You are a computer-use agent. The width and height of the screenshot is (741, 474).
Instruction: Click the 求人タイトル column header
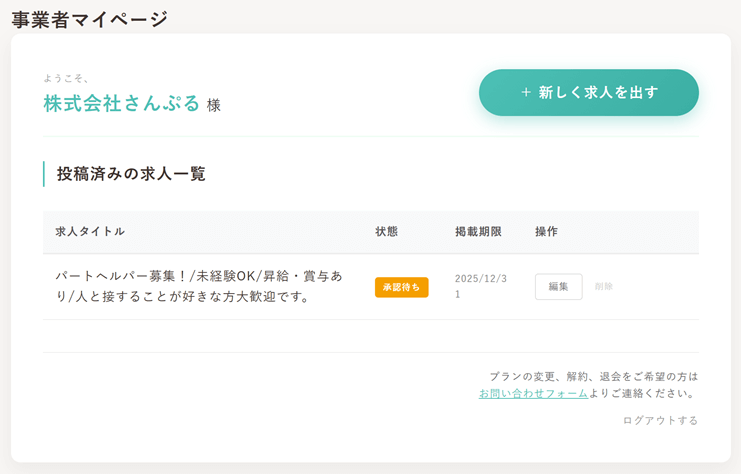coord(90,232)
